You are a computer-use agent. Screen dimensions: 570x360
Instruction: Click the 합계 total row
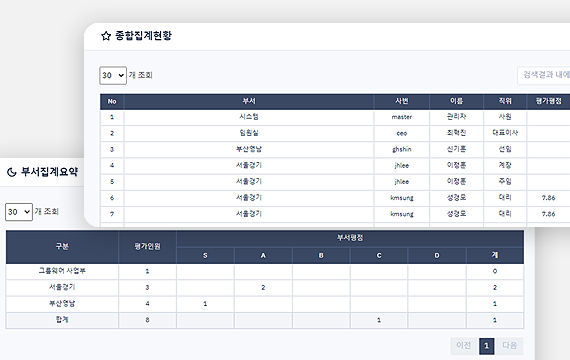[x=265, y=320]
